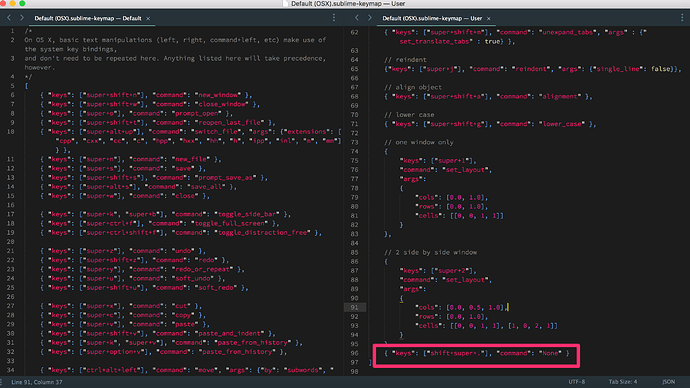The height and width of the screenshot is (388, 690).
Task: Switch to Default (OSX).sublime-keymap — User tab
Action: [x=432, y=18]
